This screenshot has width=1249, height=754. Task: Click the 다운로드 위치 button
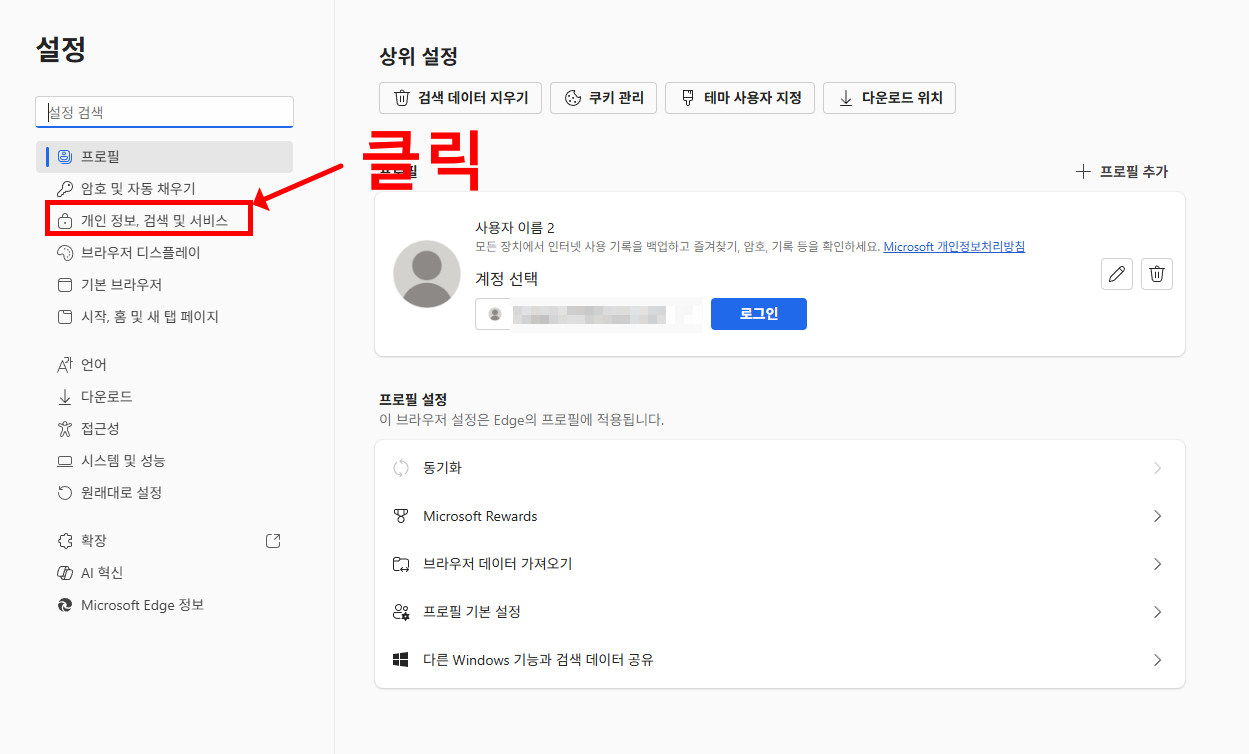pyautogui.click(x=890, y=98)
